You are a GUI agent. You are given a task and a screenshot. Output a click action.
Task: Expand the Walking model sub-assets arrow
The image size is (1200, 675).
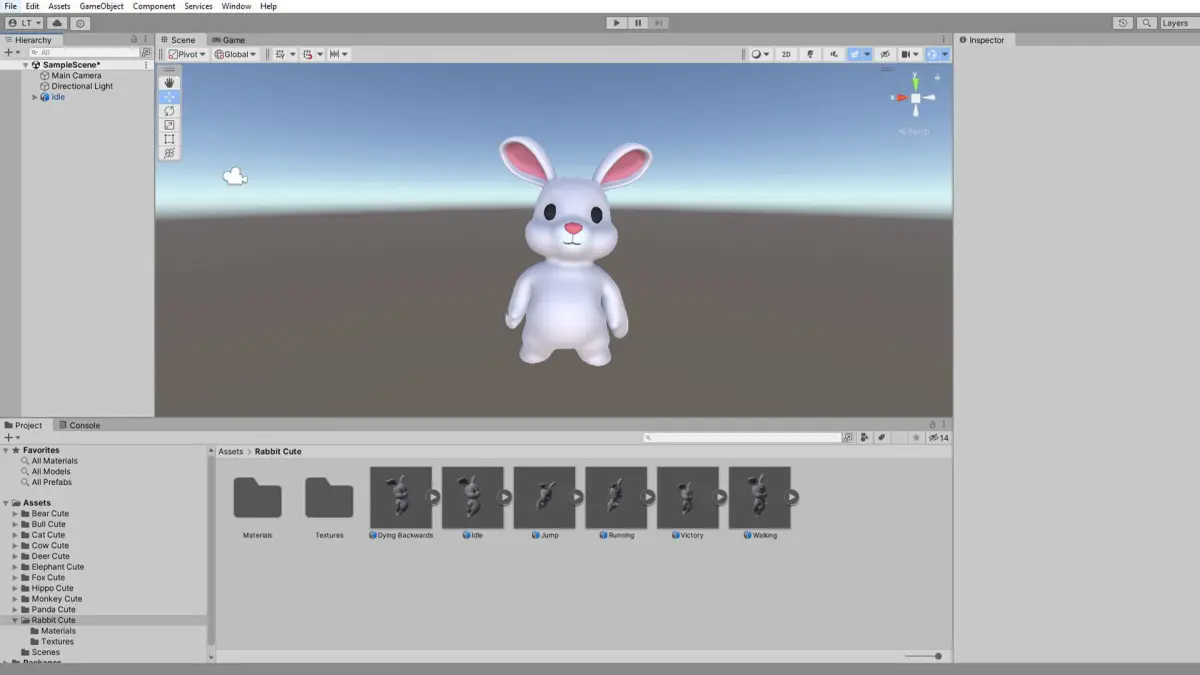tap(792, 497)
